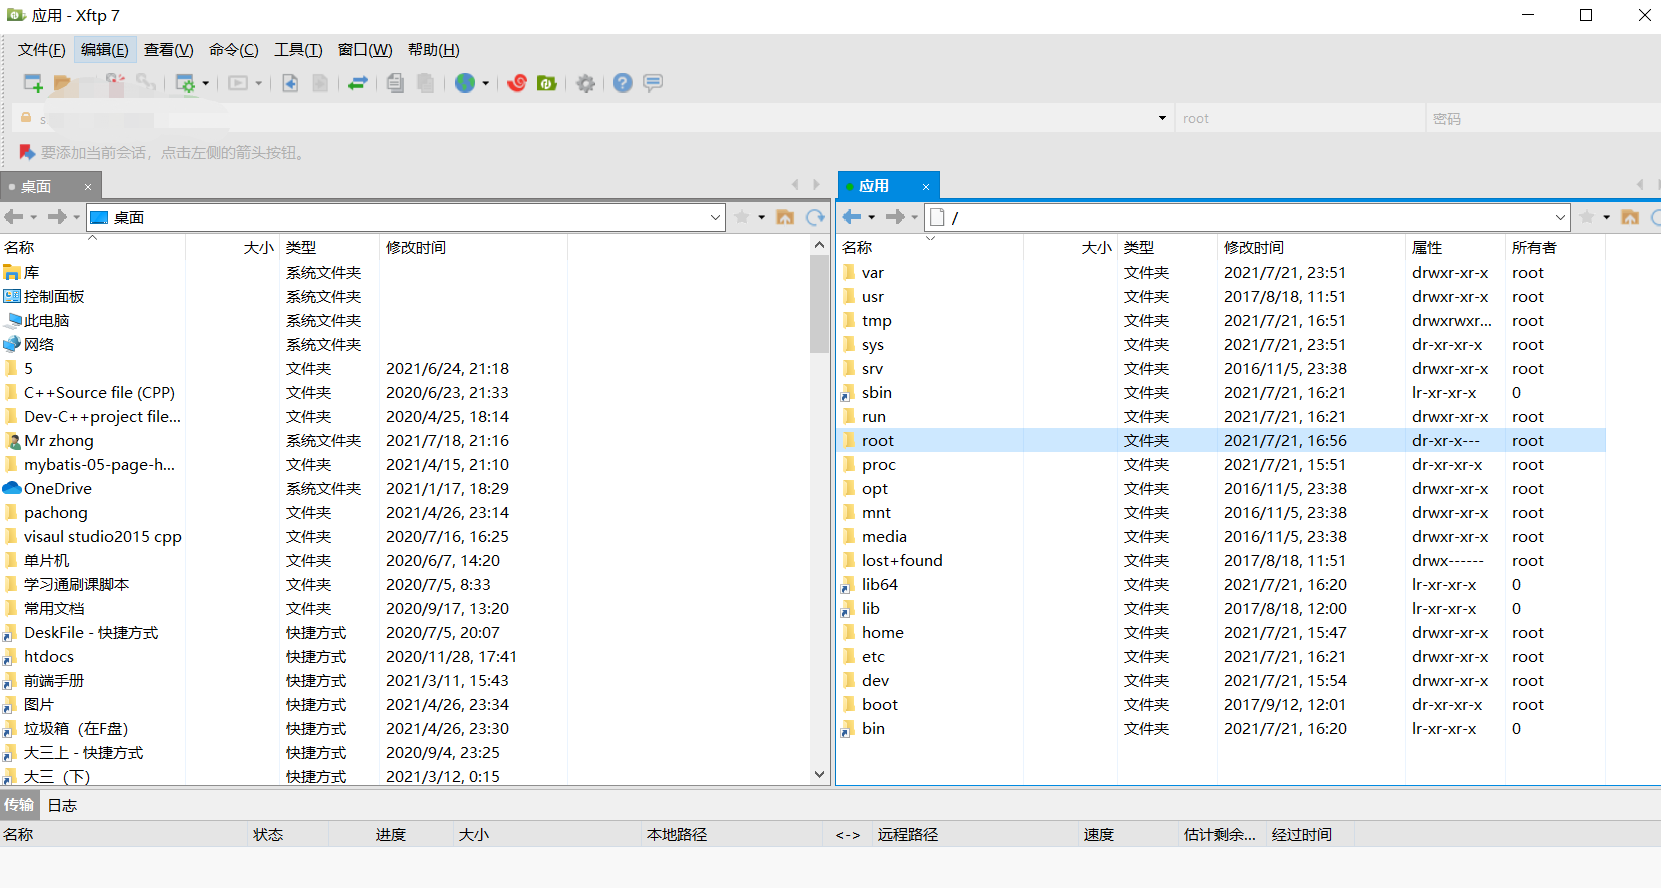Sort remote files by 属性 column header

click(1454, 247)
